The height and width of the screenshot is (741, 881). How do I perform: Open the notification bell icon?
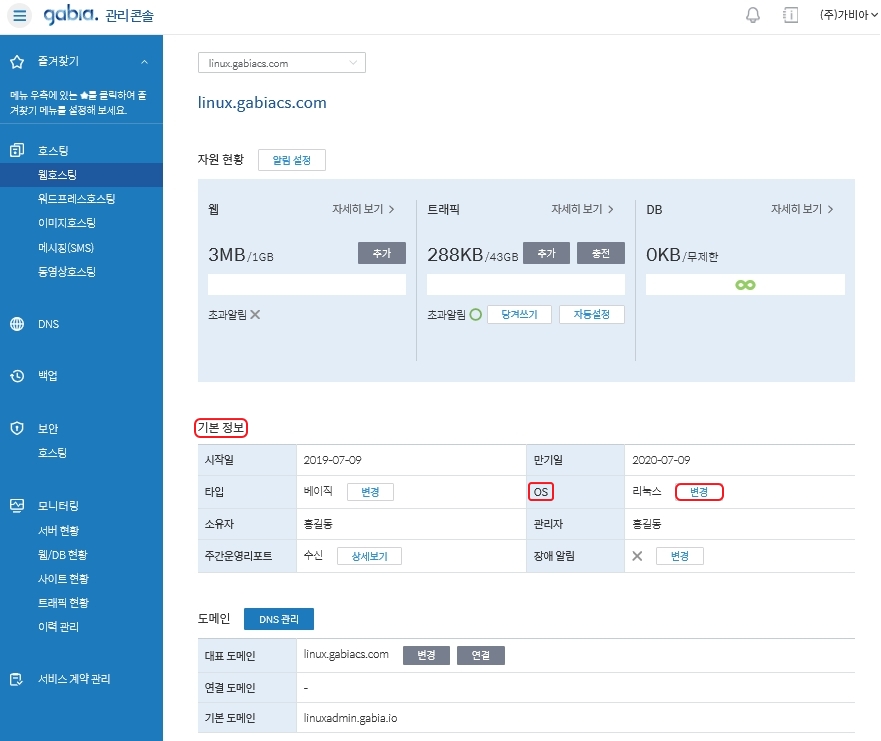point(753,15)
